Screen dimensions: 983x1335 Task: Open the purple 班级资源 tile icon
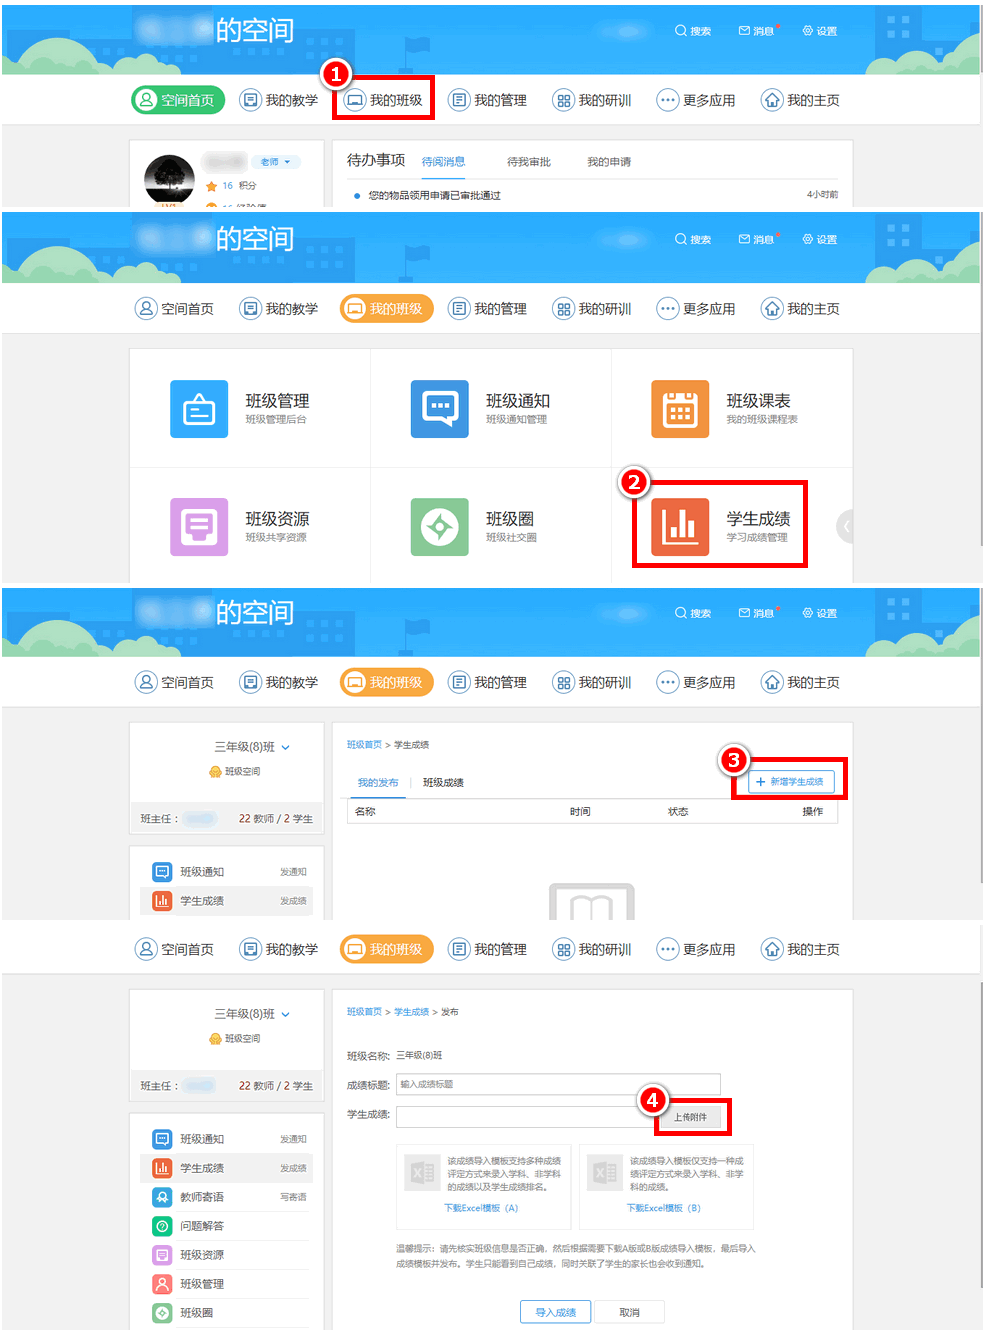click(x=199, y=527)
